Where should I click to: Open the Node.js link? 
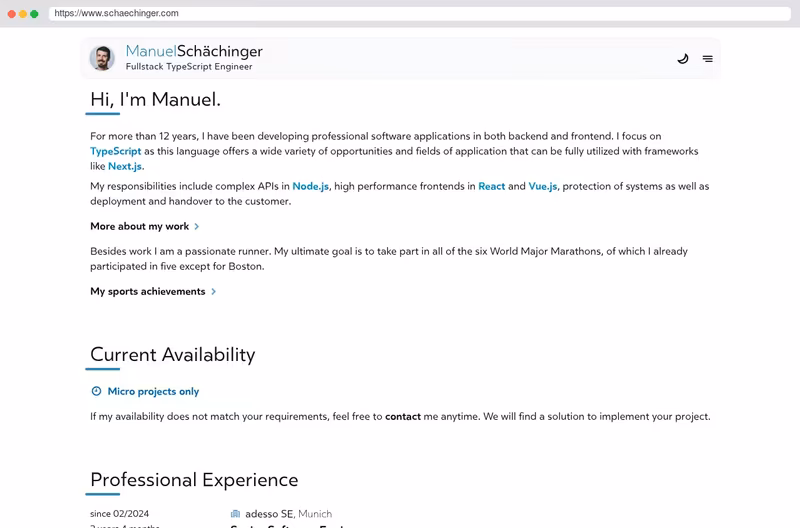click(311, 186)
